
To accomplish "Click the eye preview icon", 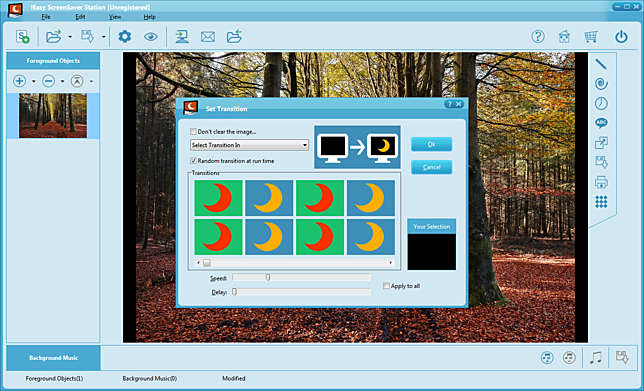I will 151,37.
